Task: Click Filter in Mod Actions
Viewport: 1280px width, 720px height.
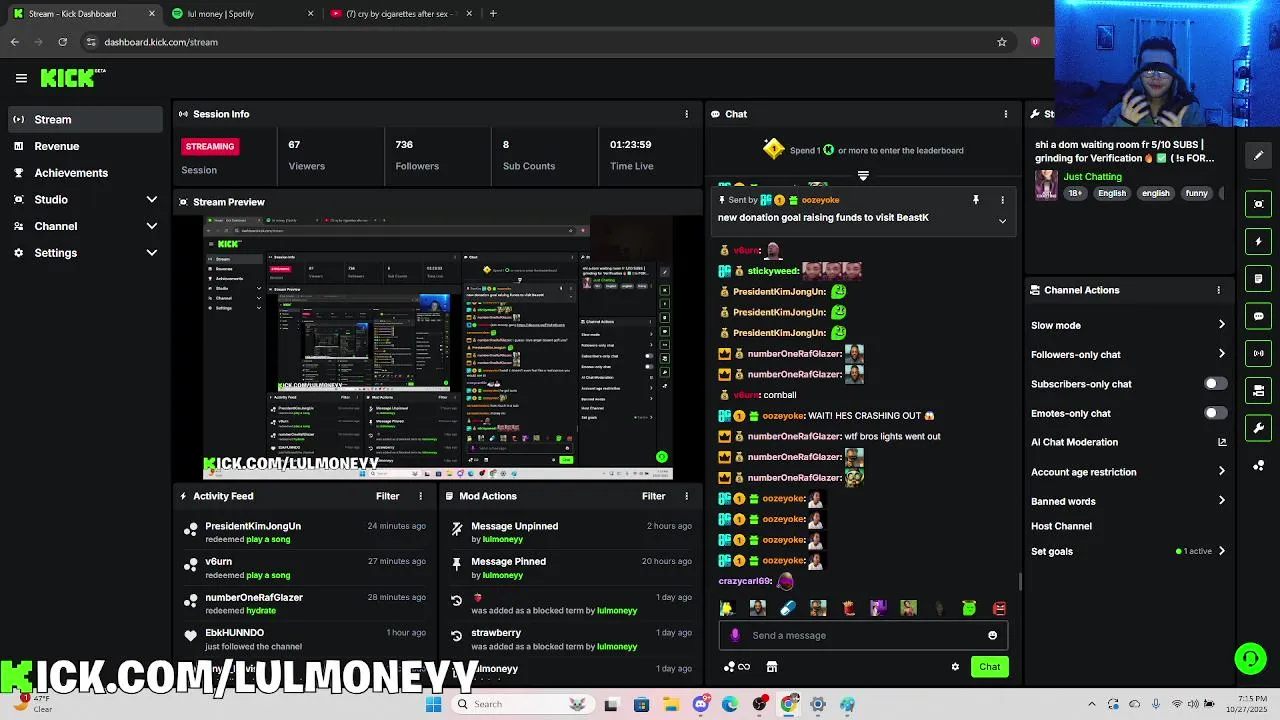Action: (x=653, y=496)
